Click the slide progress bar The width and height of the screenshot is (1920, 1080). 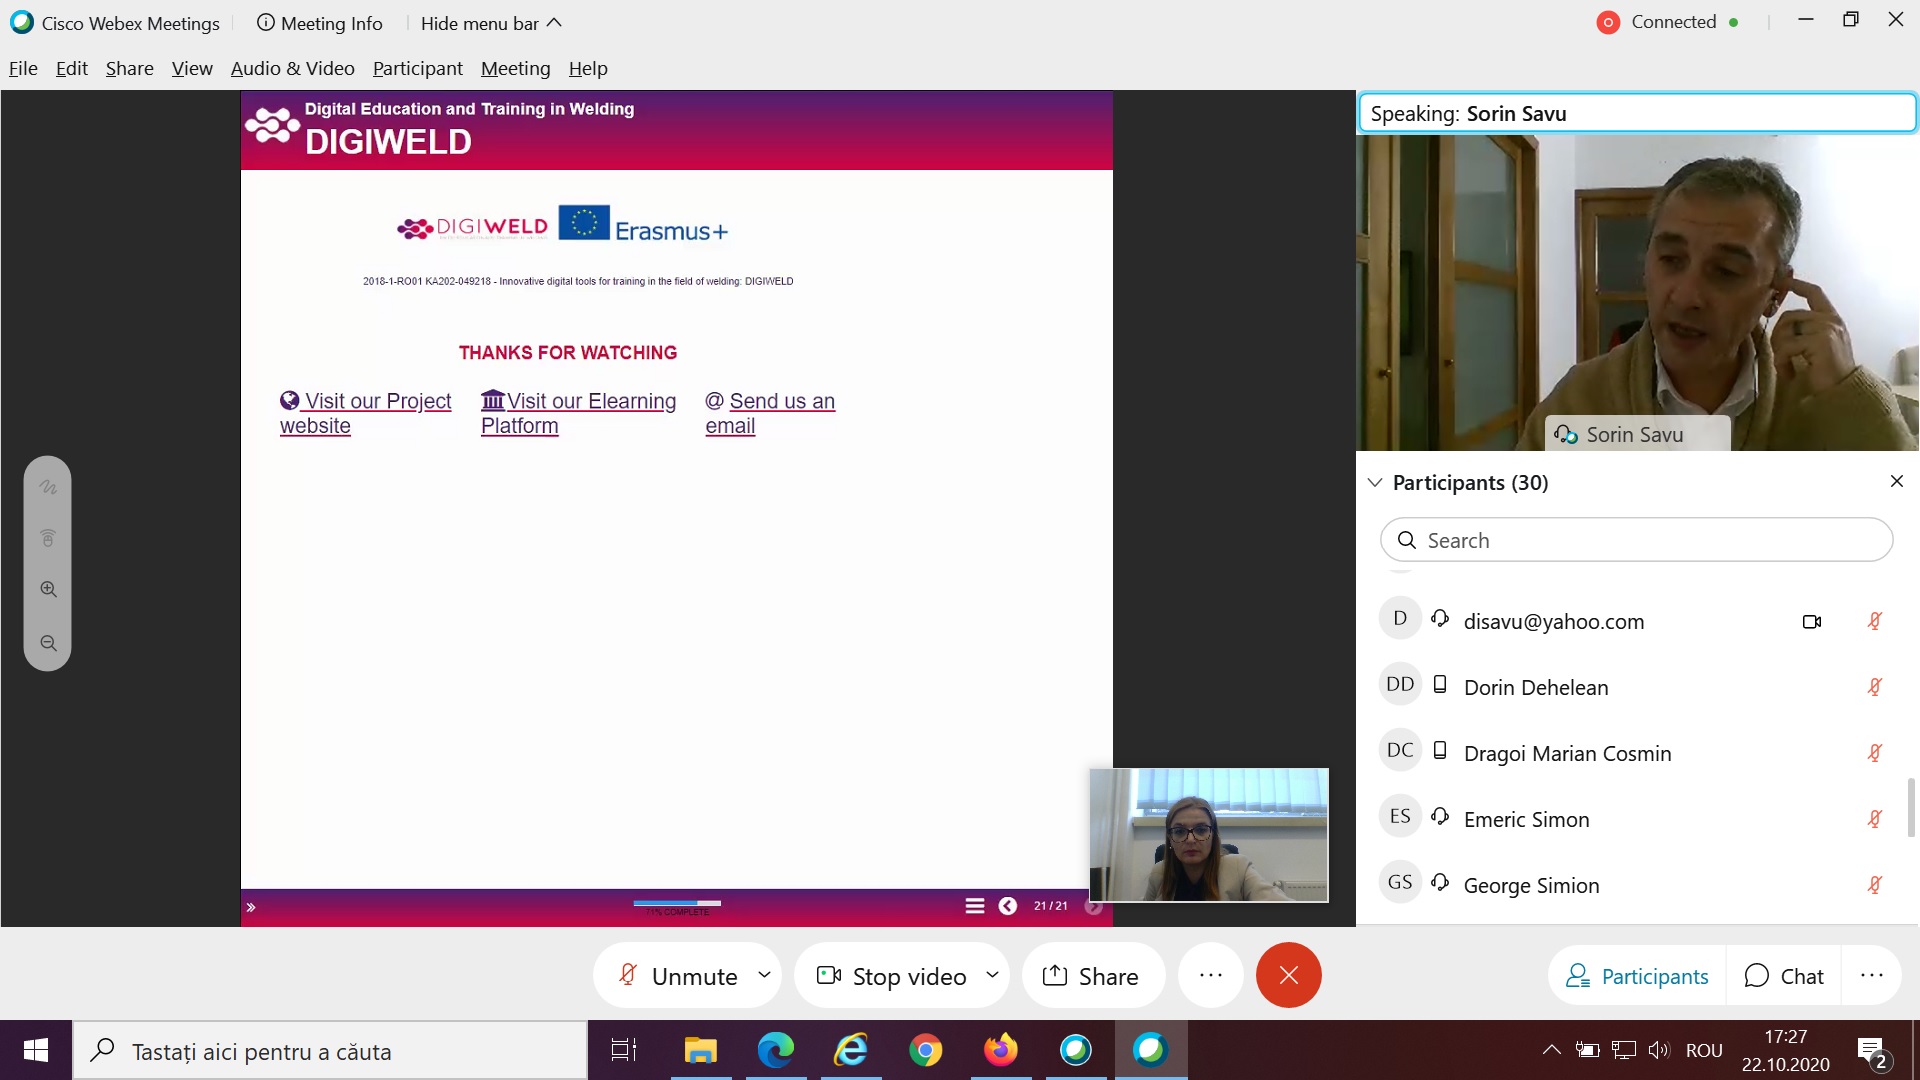(677, 903)
